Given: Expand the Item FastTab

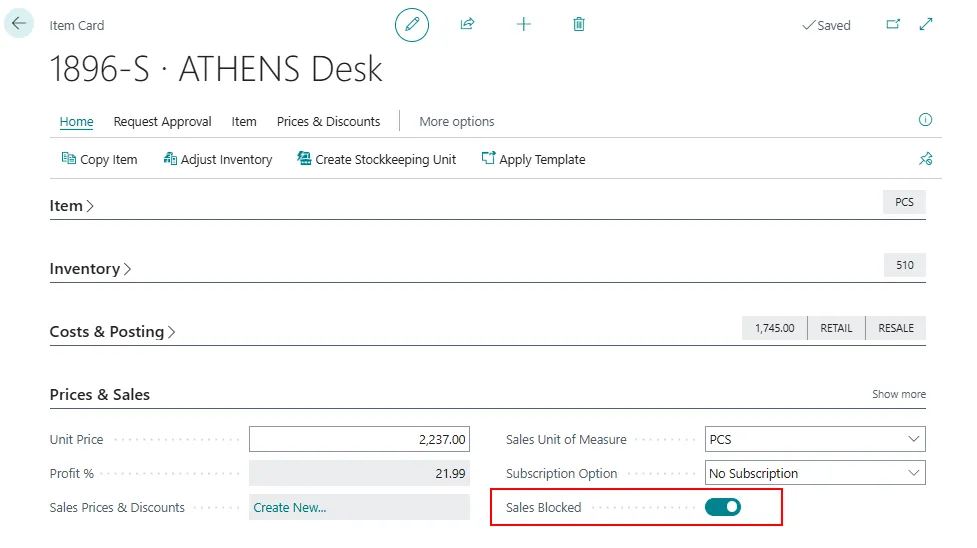Looking at the screenshot, I should tap(72, 206).
